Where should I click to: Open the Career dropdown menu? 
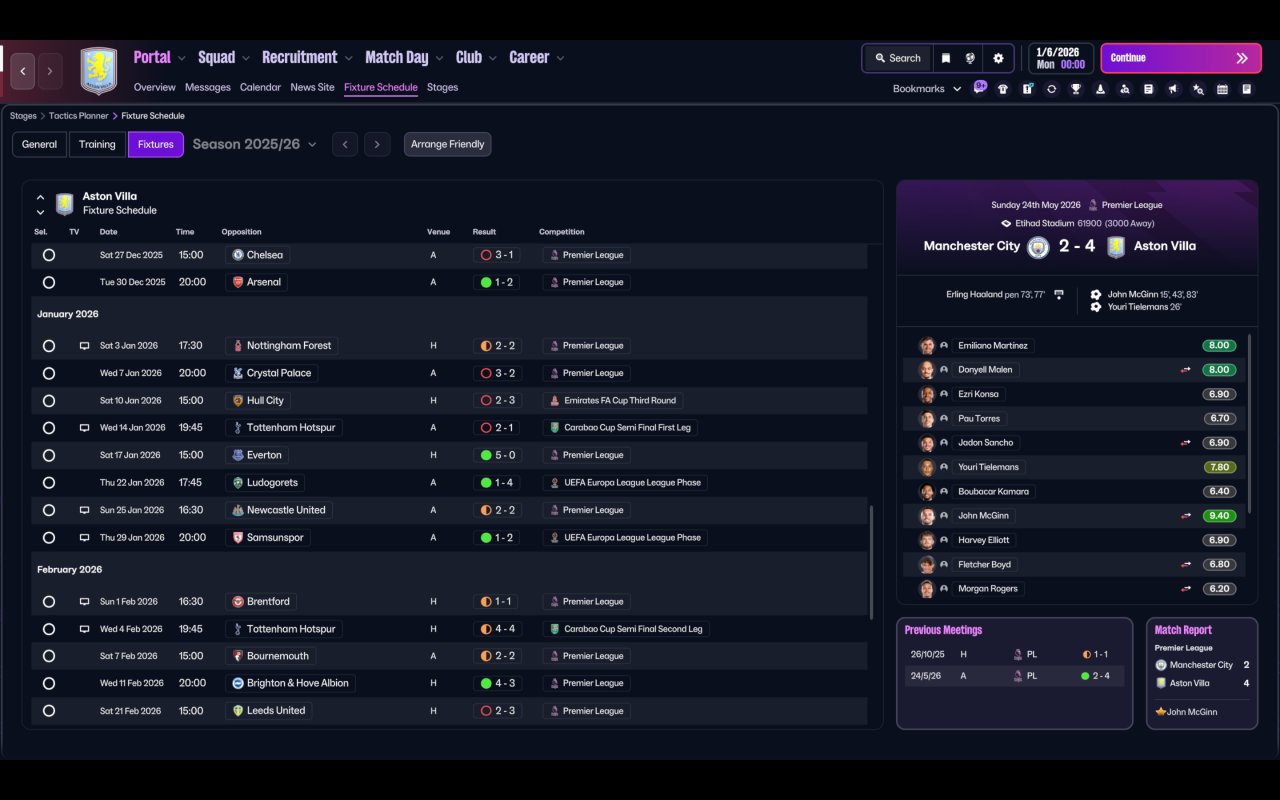(x=537, y=57)
